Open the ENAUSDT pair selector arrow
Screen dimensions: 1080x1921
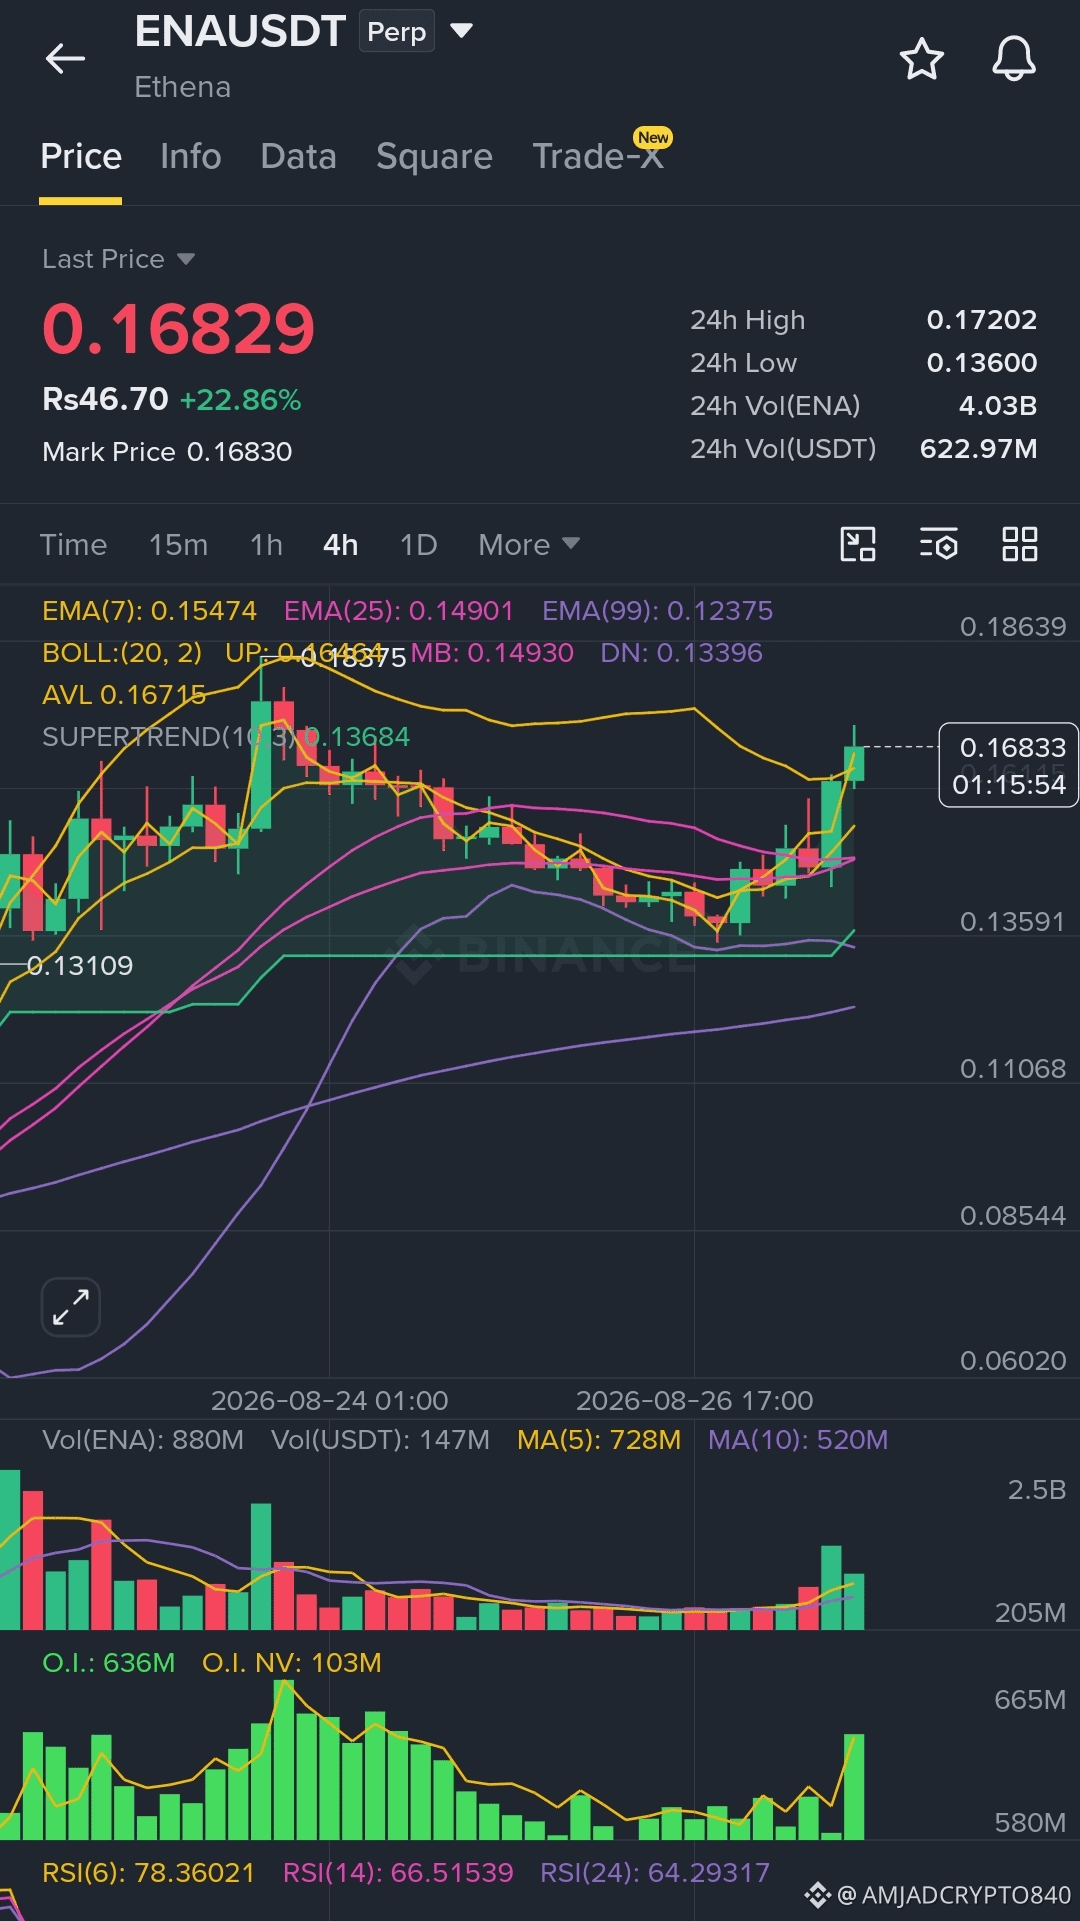[x=461, y=31]
